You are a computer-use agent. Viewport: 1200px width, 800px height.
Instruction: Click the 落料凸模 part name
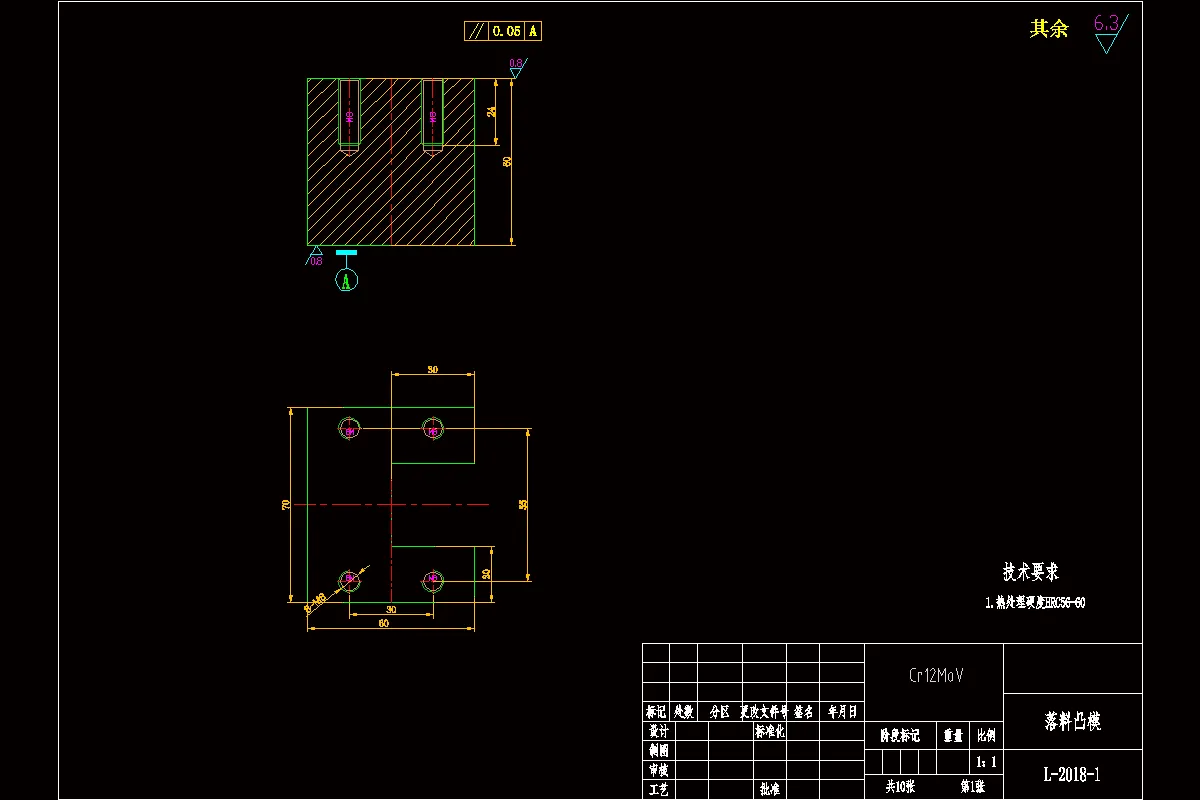point(1073,721)
